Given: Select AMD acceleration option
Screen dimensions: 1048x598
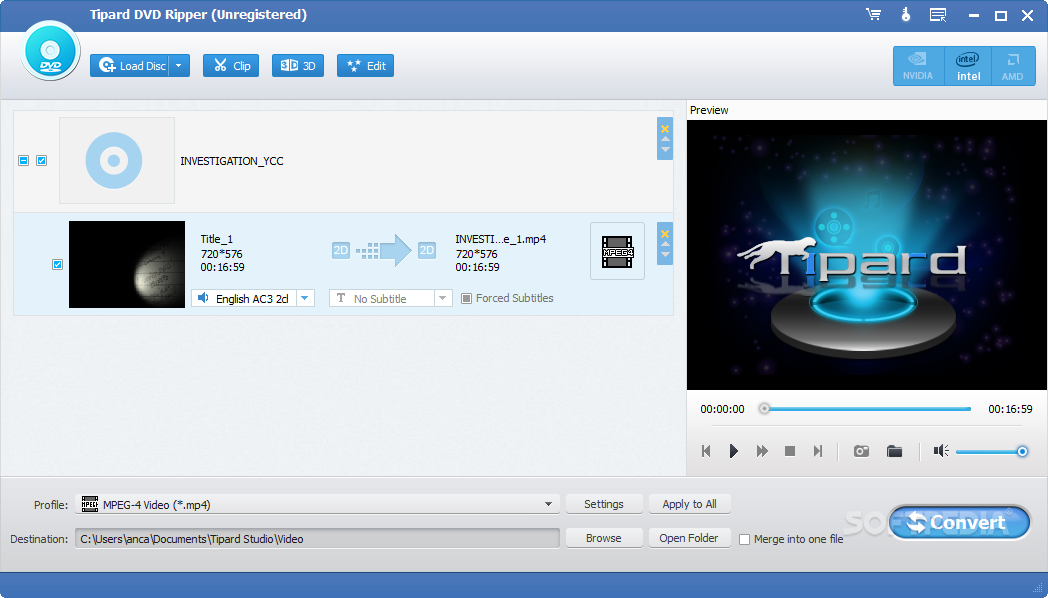Looking at the screenshot, I should (x=1013, y=66).
